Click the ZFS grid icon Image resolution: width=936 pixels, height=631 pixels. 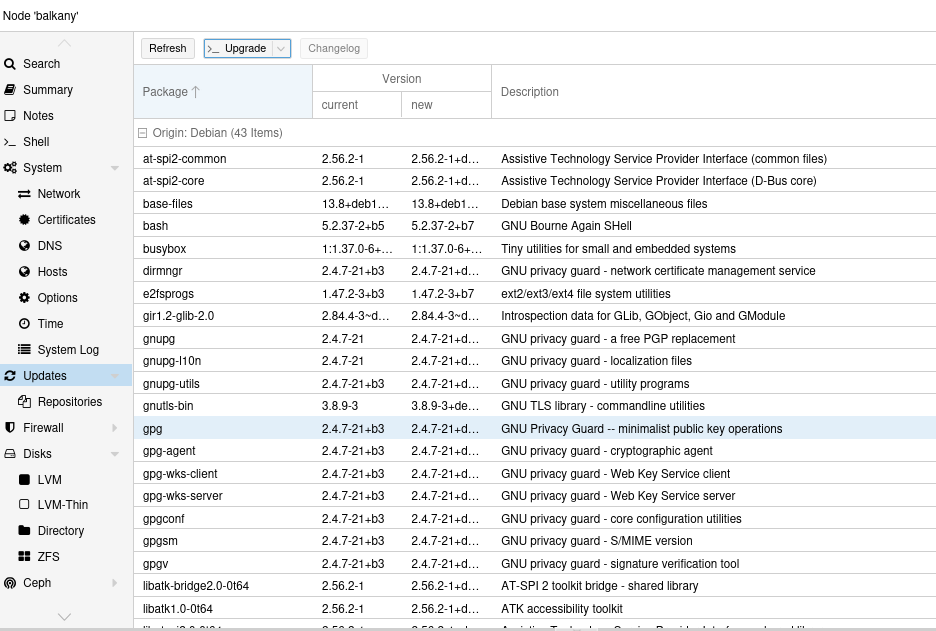pos(25,557)
